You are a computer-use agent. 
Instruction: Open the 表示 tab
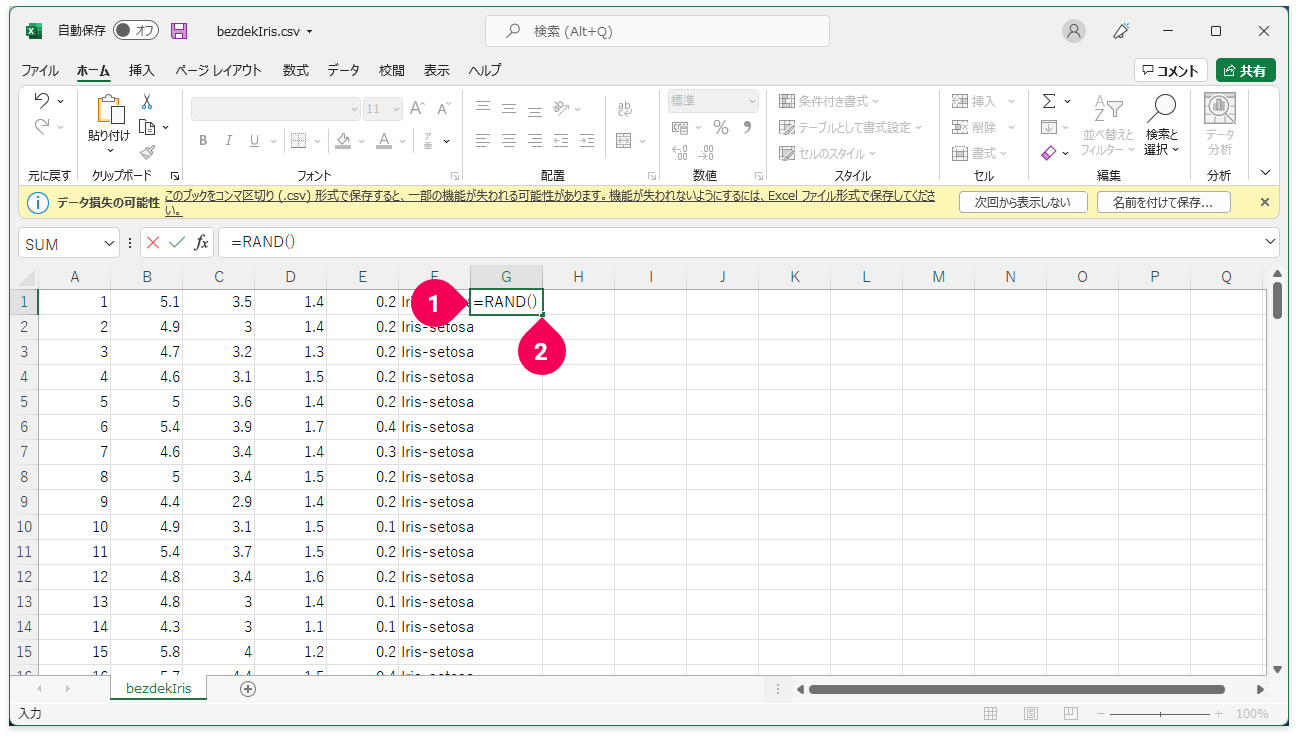pyautogui.click(x=437, y=70)
